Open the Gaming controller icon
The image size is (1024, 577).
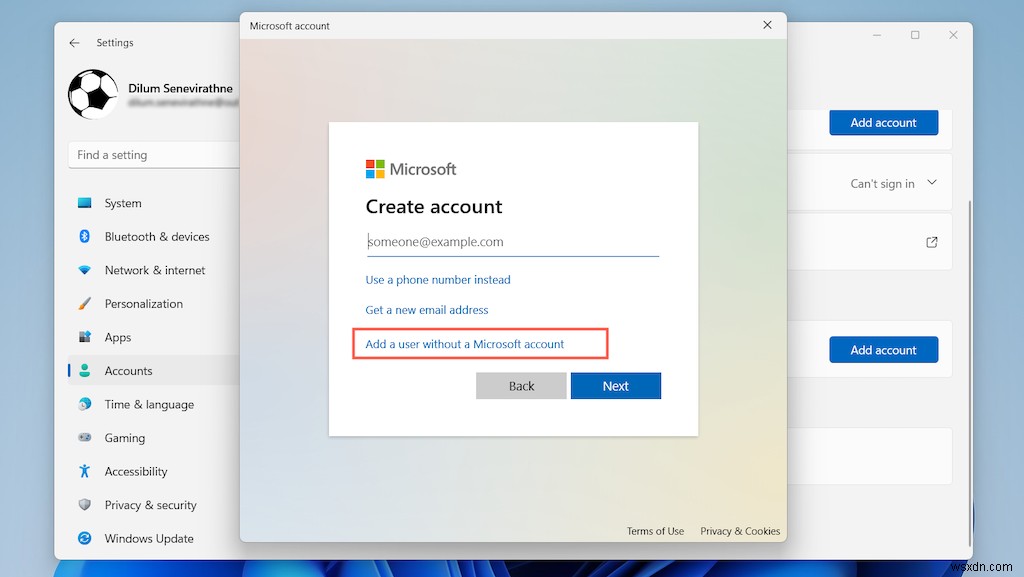click(85, 438)
